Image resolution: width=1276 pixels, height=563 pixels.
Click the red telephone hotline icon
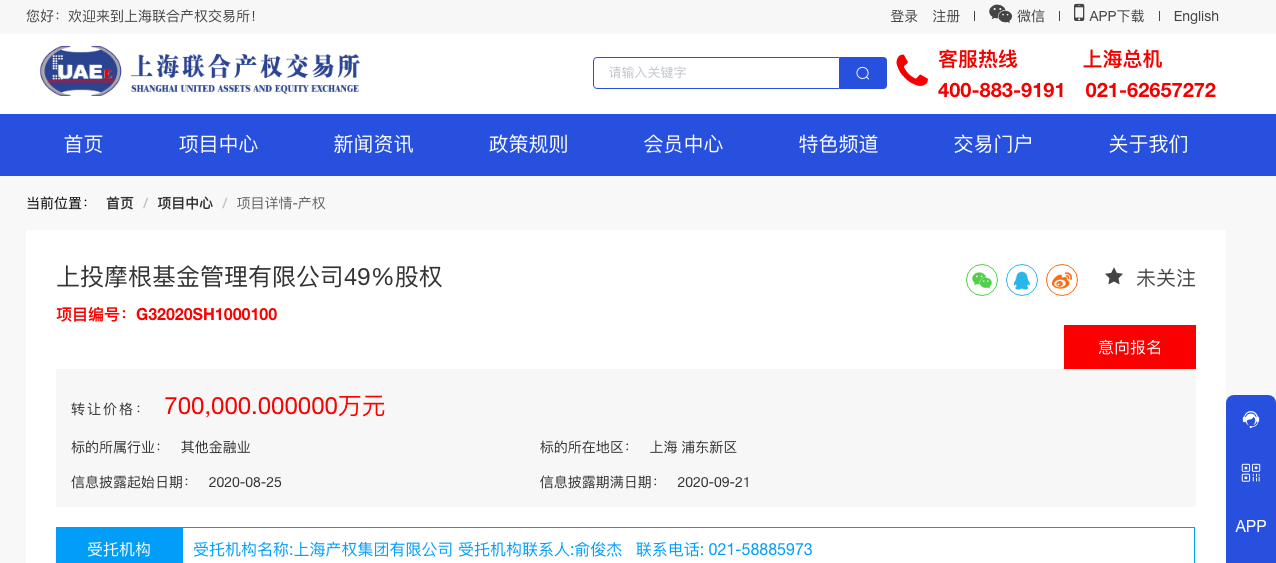(912, 71)
